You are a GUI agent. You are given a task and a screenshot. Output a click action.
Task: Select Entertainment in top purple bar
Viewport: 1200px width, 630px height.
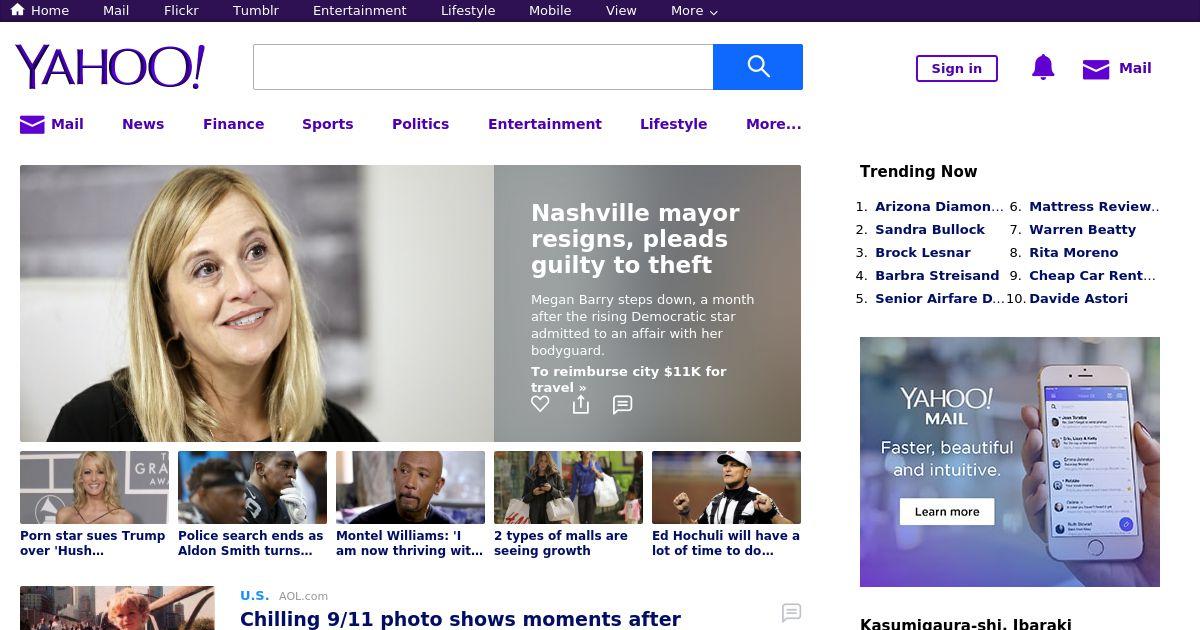click(x=360, y=11)
